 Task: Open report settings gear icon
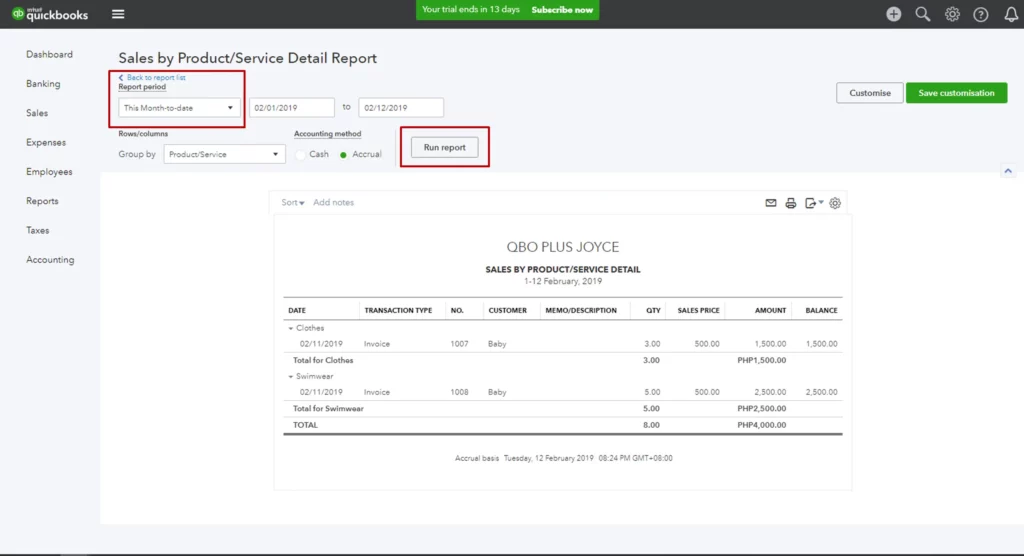tap(835, 203)
